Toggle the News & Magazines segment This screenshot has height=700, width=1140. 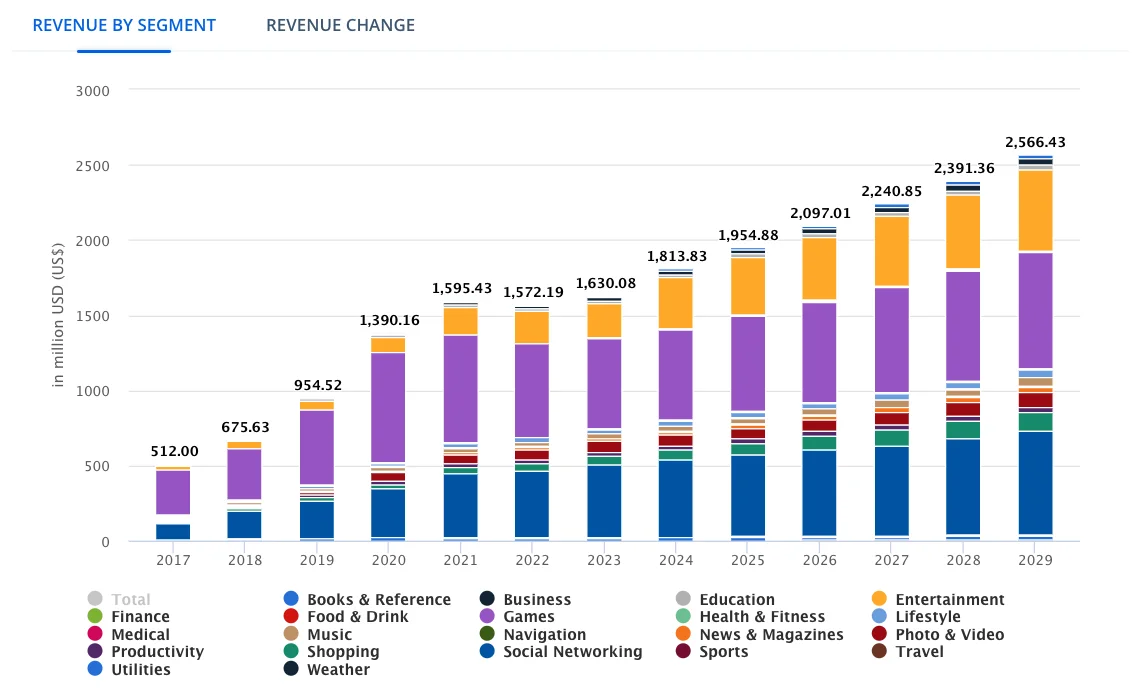683,632
